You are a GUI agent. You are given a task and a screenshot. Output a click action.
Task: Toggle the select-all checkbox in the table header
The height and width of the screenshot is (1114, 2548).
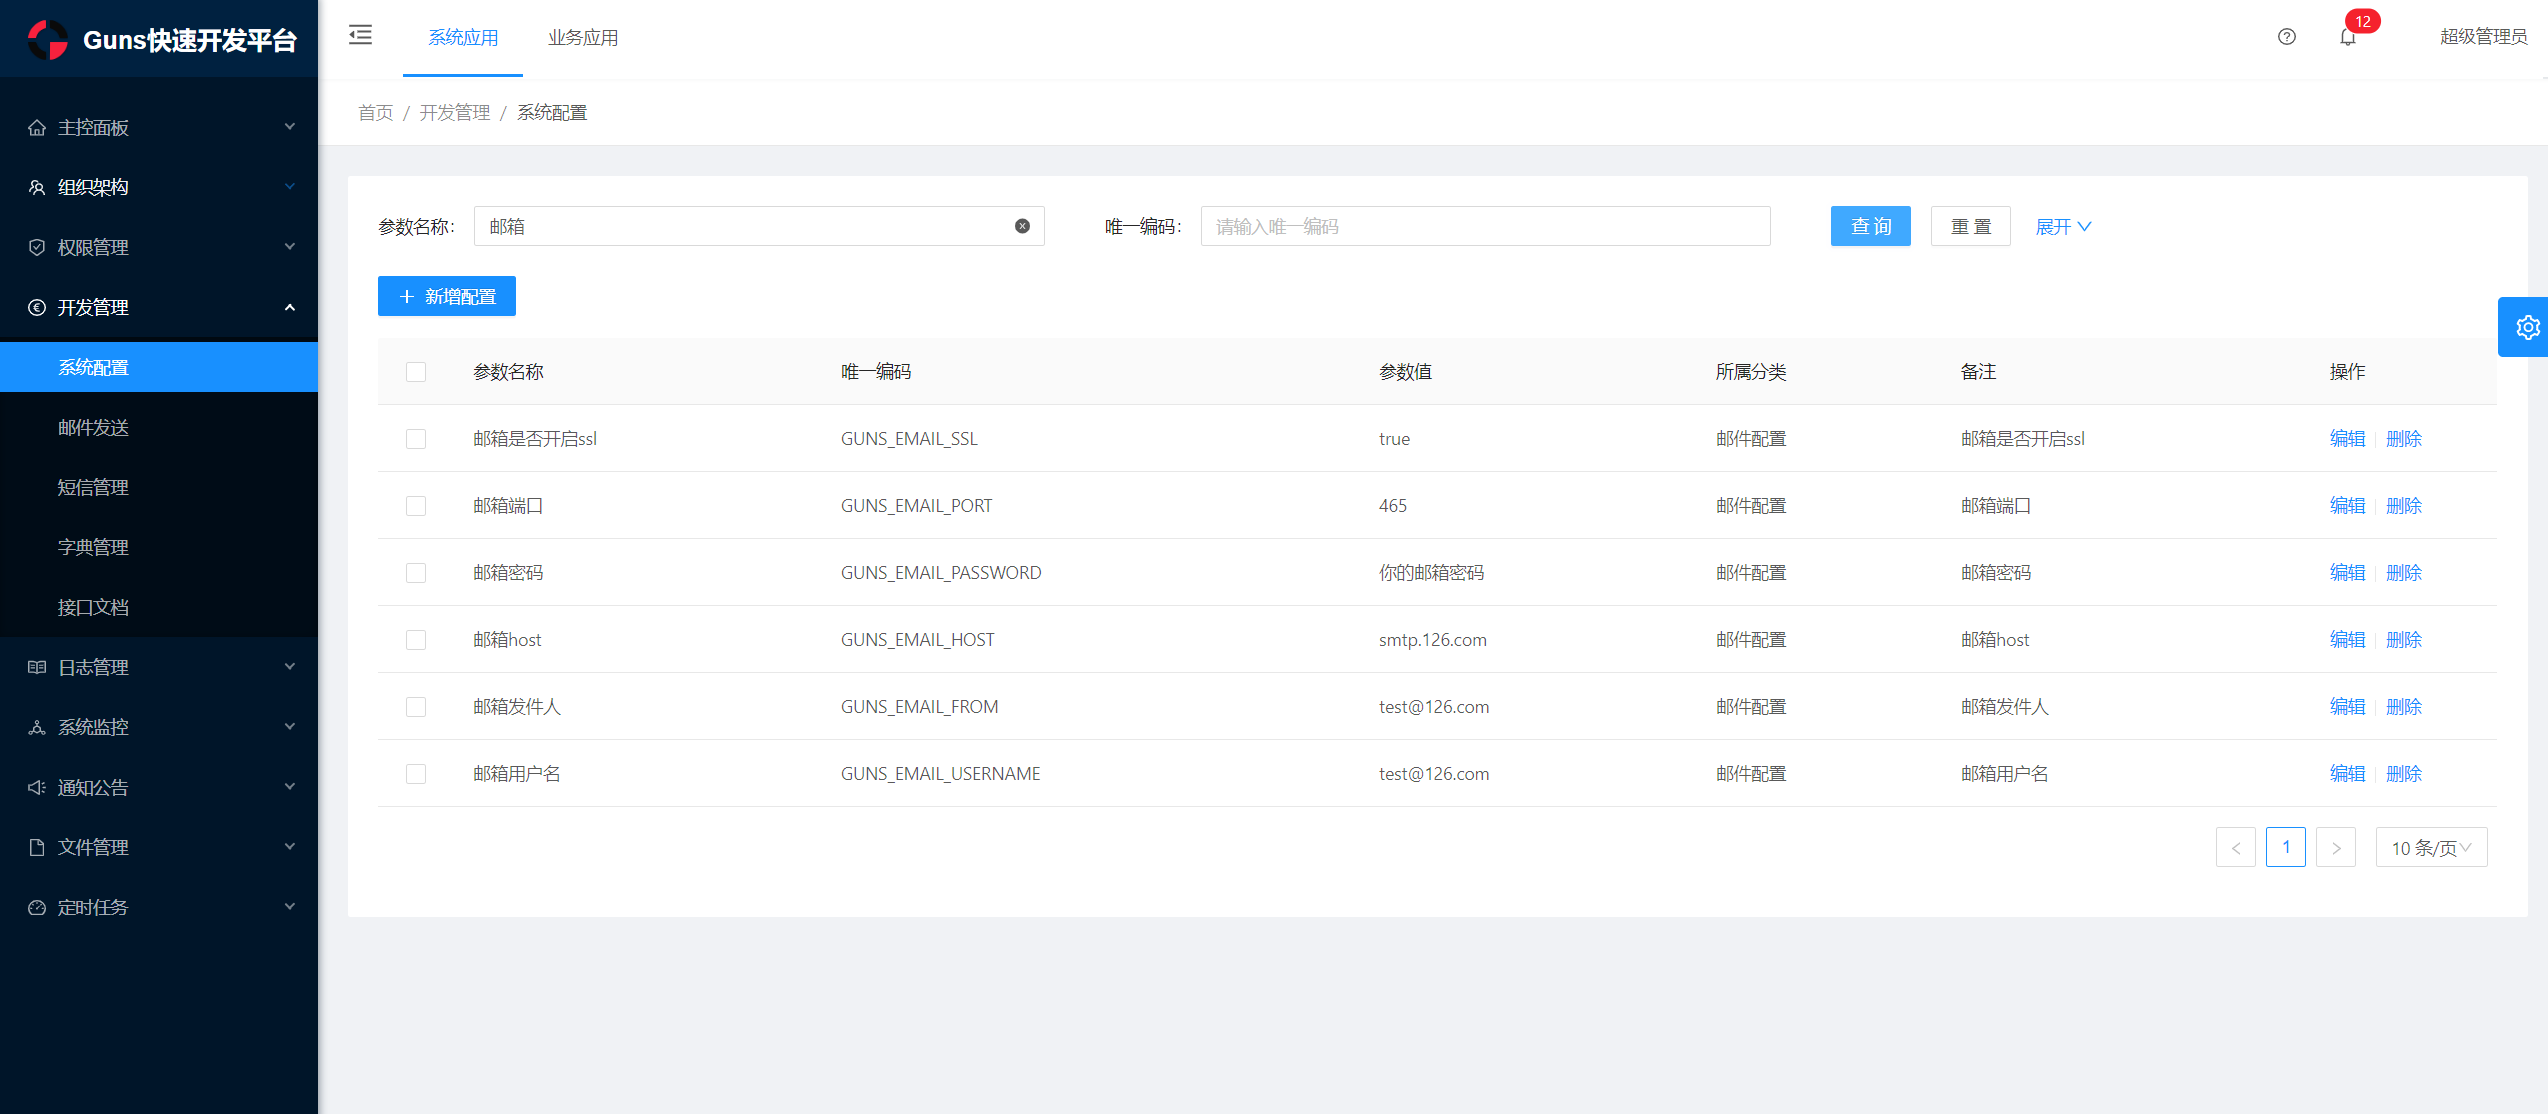[x=416, y=372]
